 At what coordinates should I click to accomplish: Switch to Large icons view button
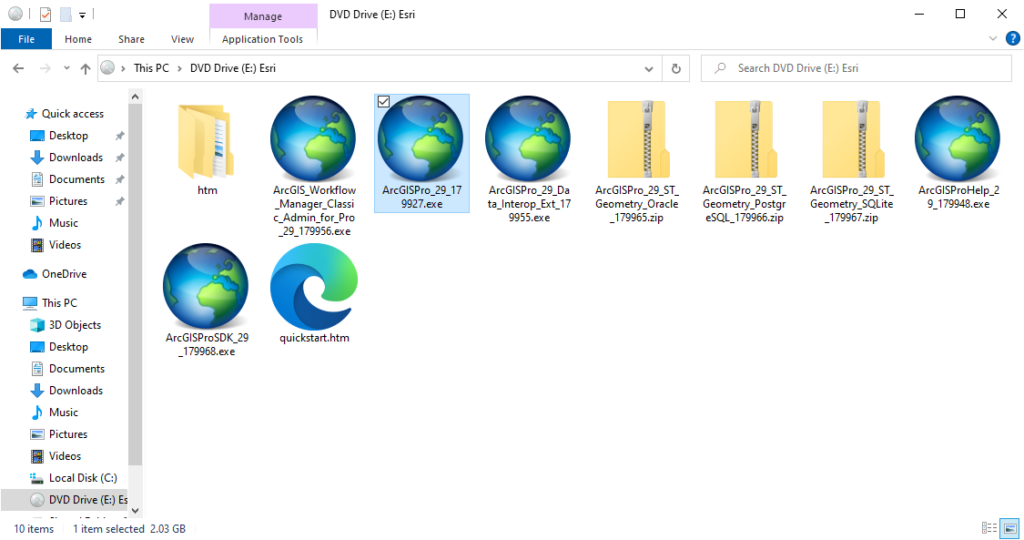[1010, 528]
